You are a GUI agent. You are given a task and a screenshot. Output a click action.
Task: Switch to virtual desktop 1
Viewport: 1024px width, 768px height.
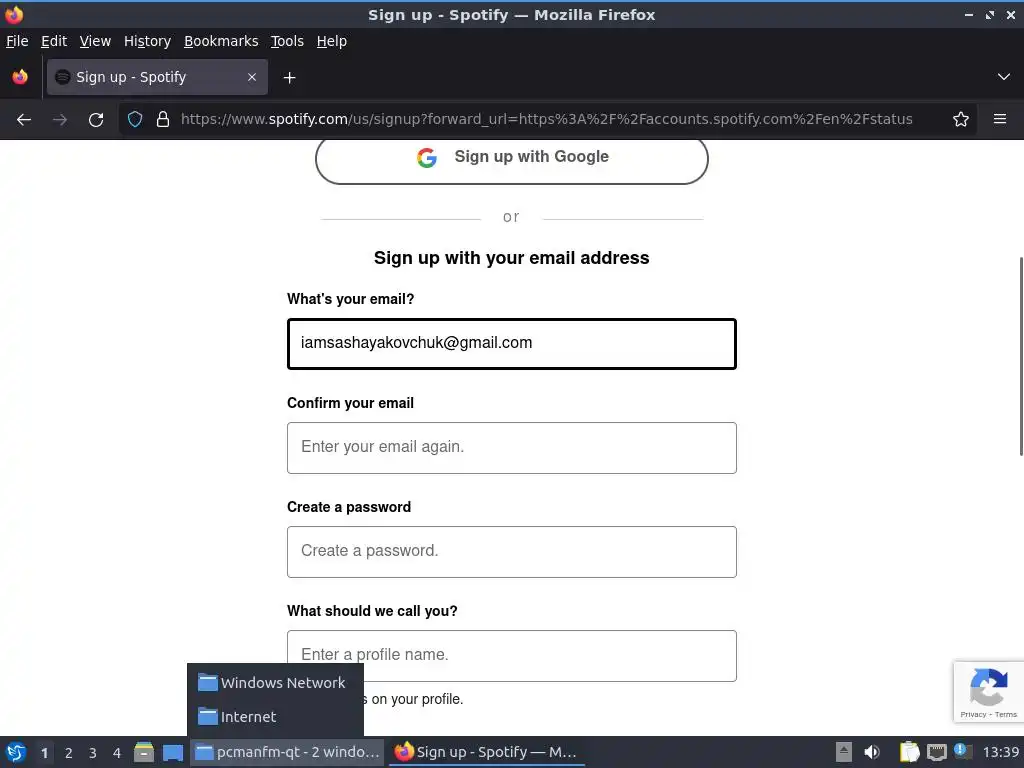coord(44,753)
